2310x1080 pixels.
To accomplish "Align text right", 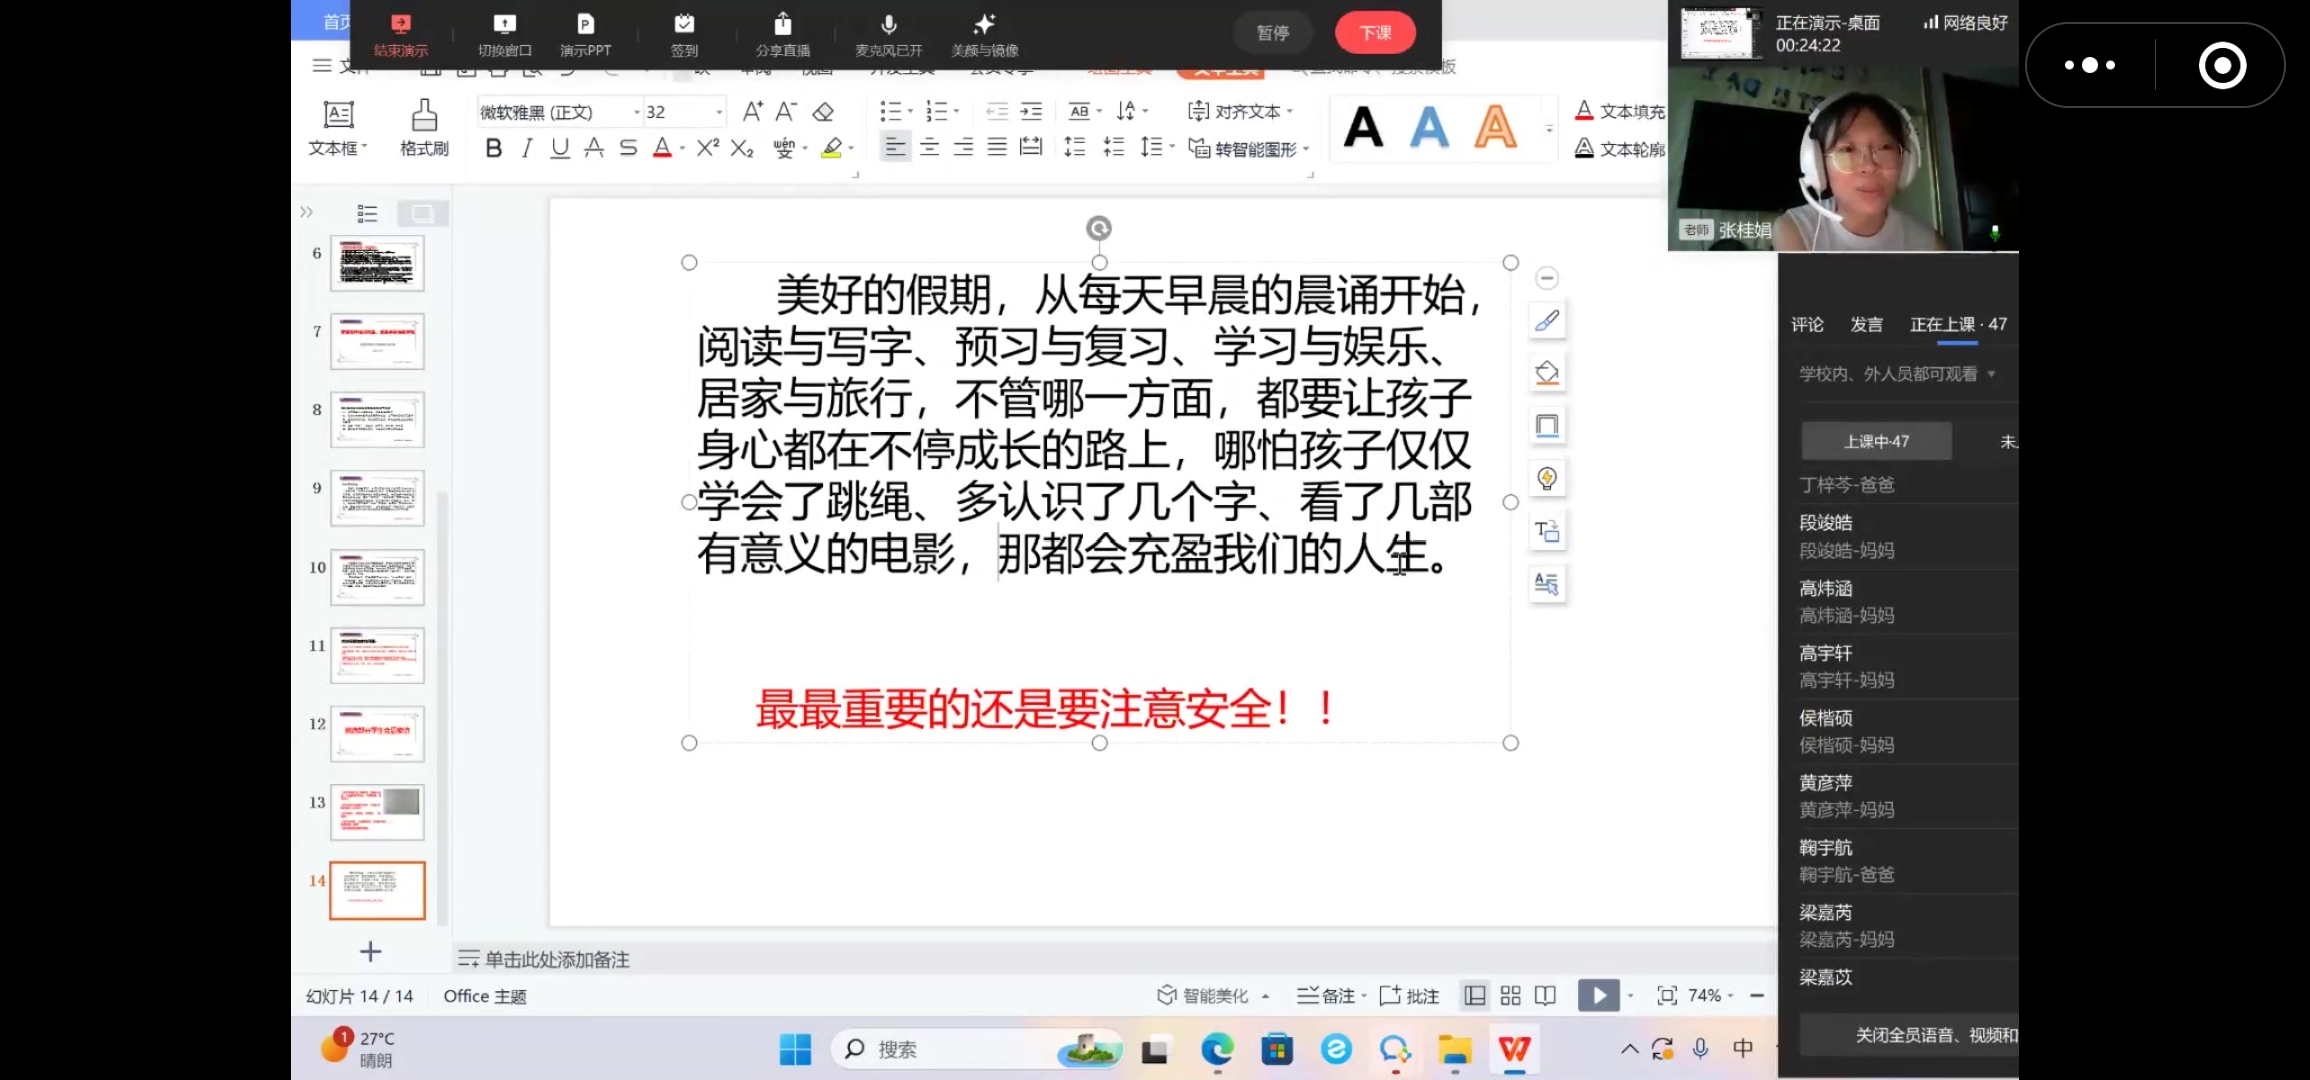I will click(x=963, y=148).
